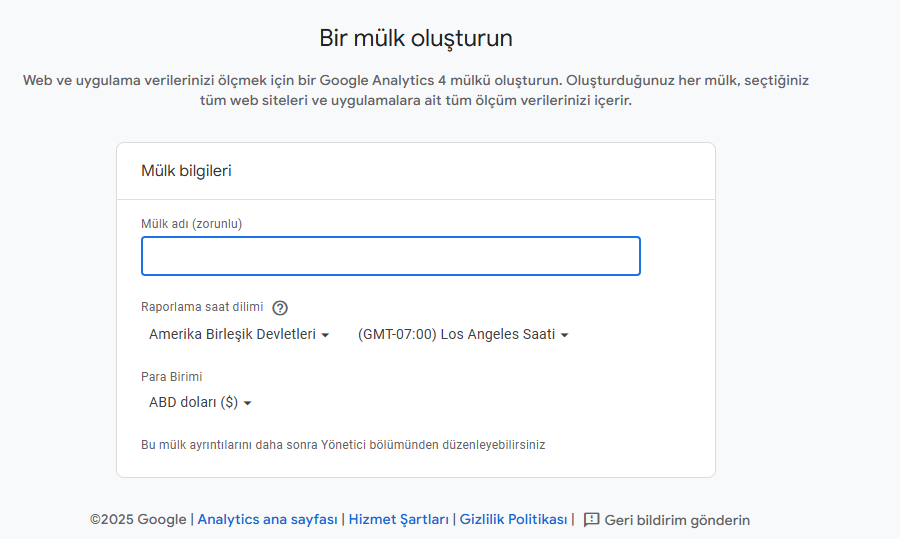Click the help icon beside Raporlama saat dilimi

pos(280,308)
